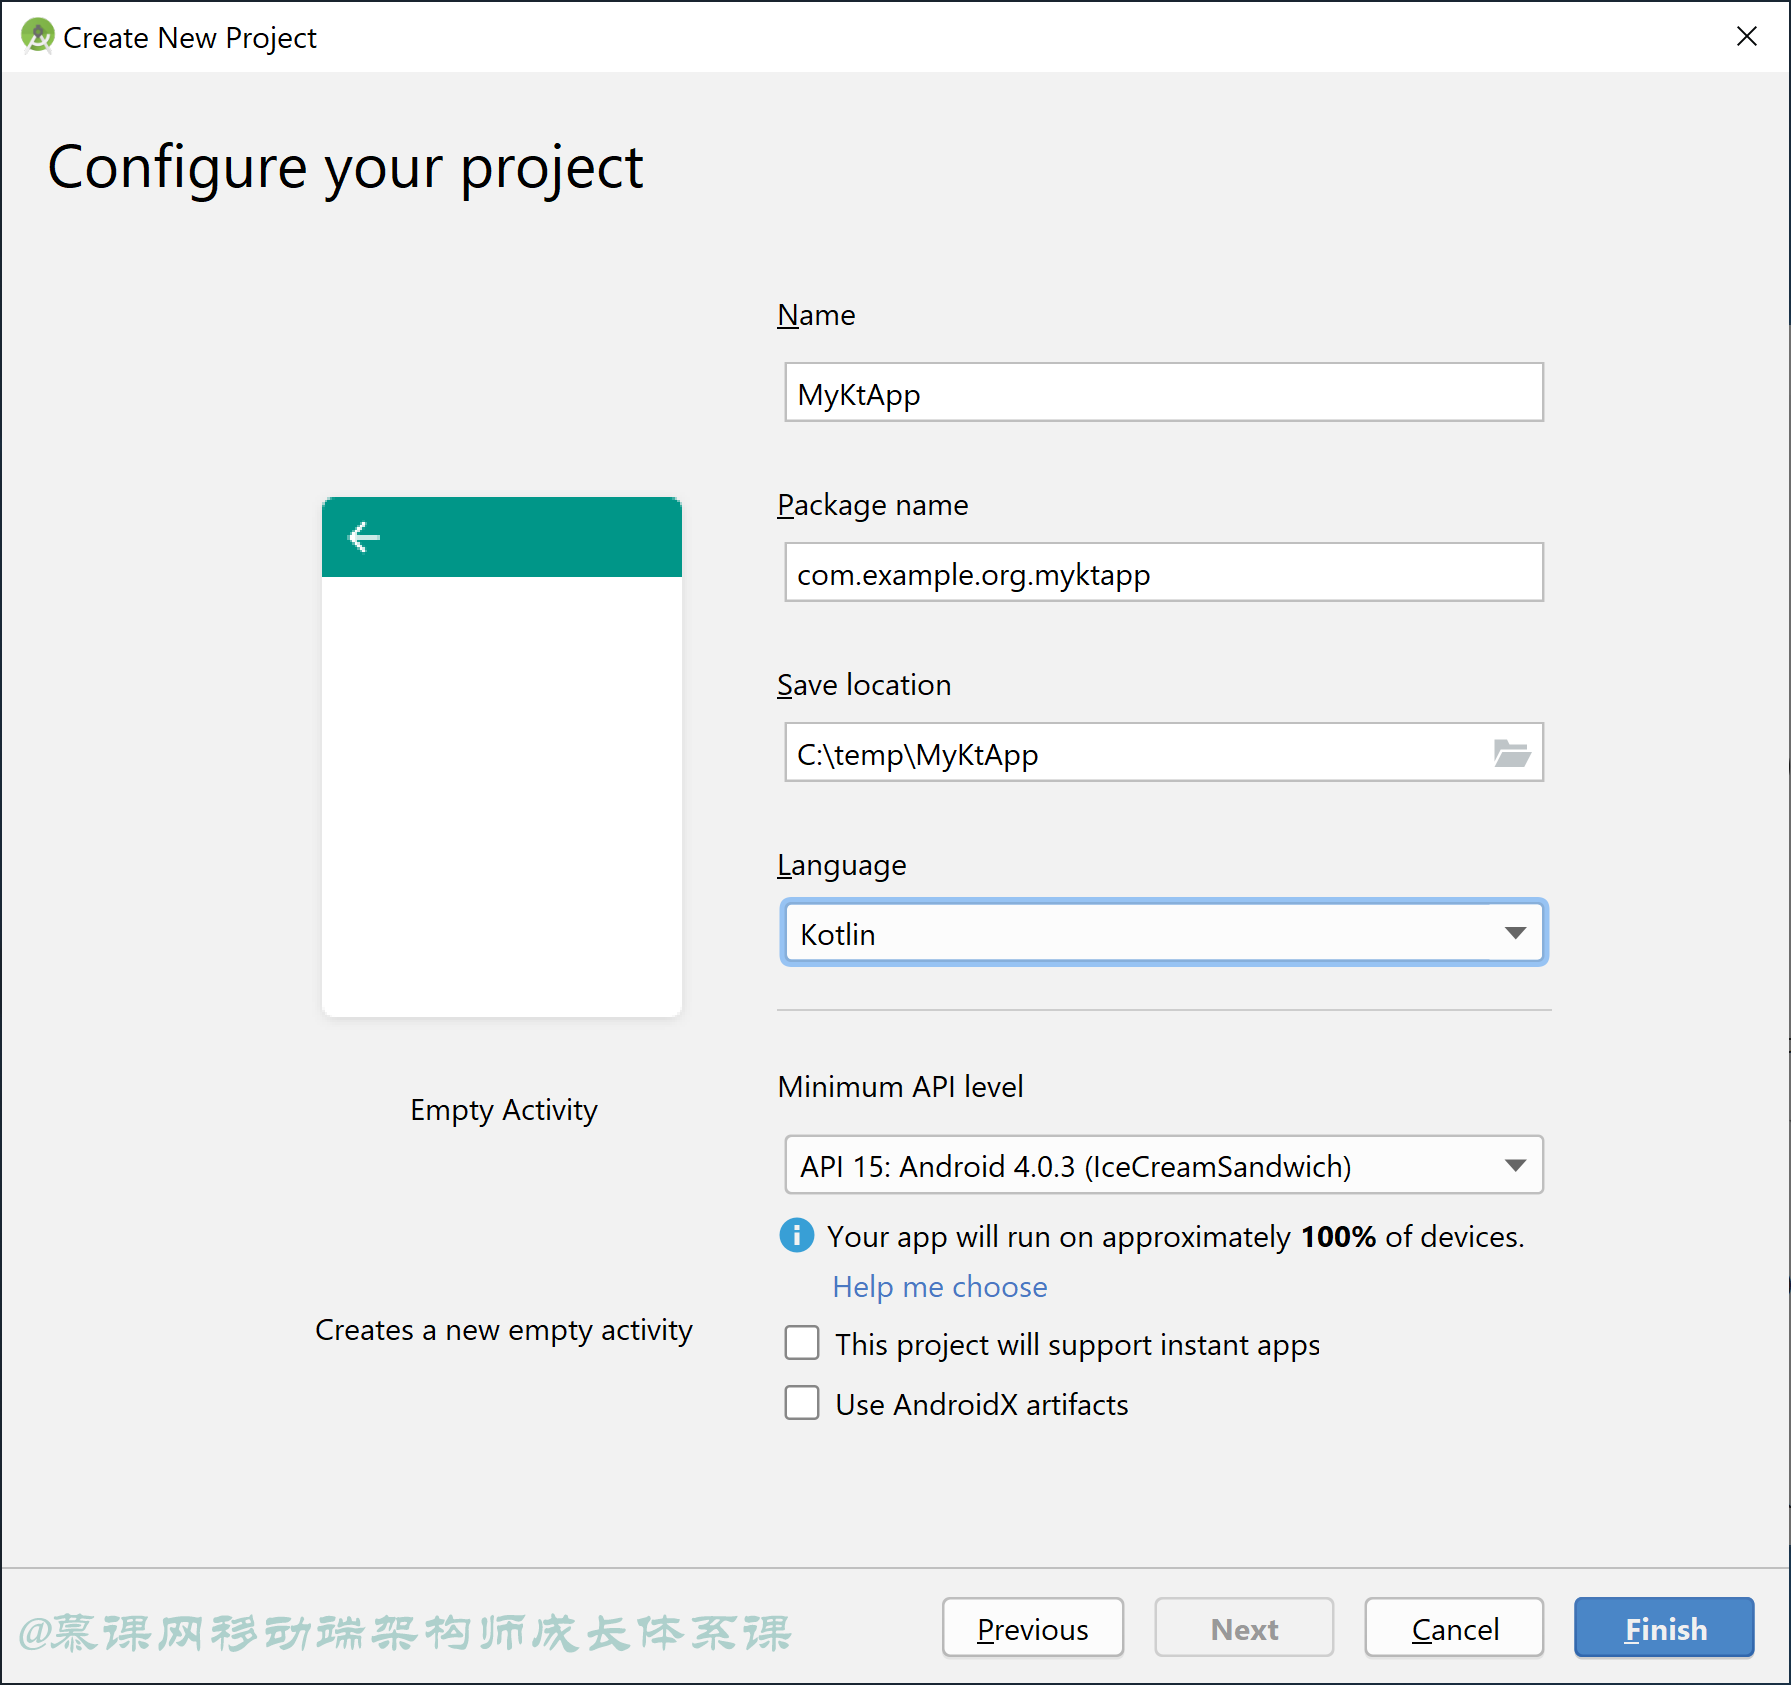Image resolution: width=1791 pixels, height=1685 pixels.
Task: Click the Next button
Action: coord(1244,1628)
